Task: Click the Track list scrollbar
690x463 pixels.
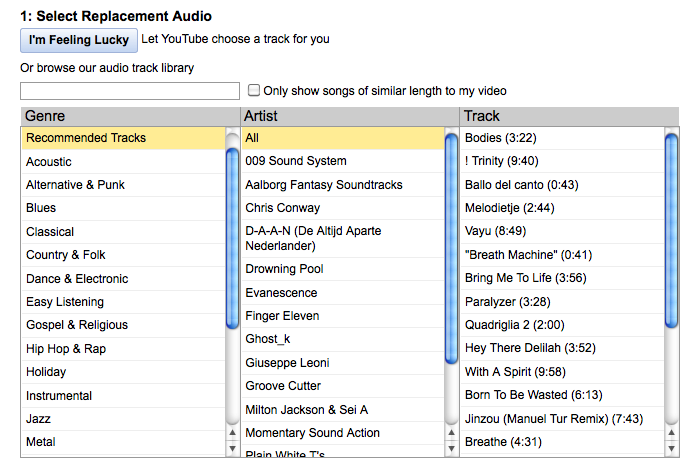Action: coord(671,230)
